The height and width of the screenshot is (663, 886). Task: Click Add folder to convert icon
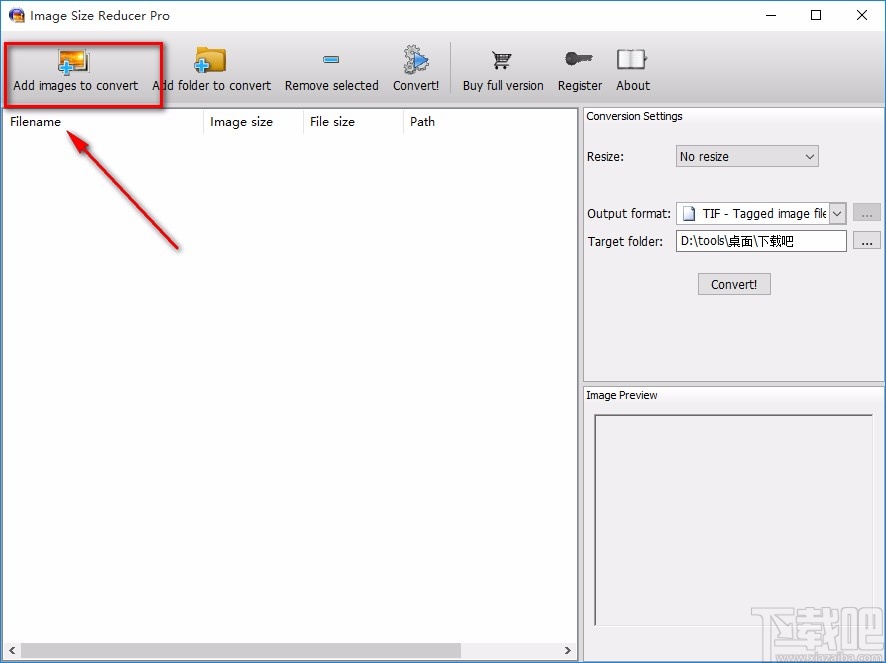210,60
